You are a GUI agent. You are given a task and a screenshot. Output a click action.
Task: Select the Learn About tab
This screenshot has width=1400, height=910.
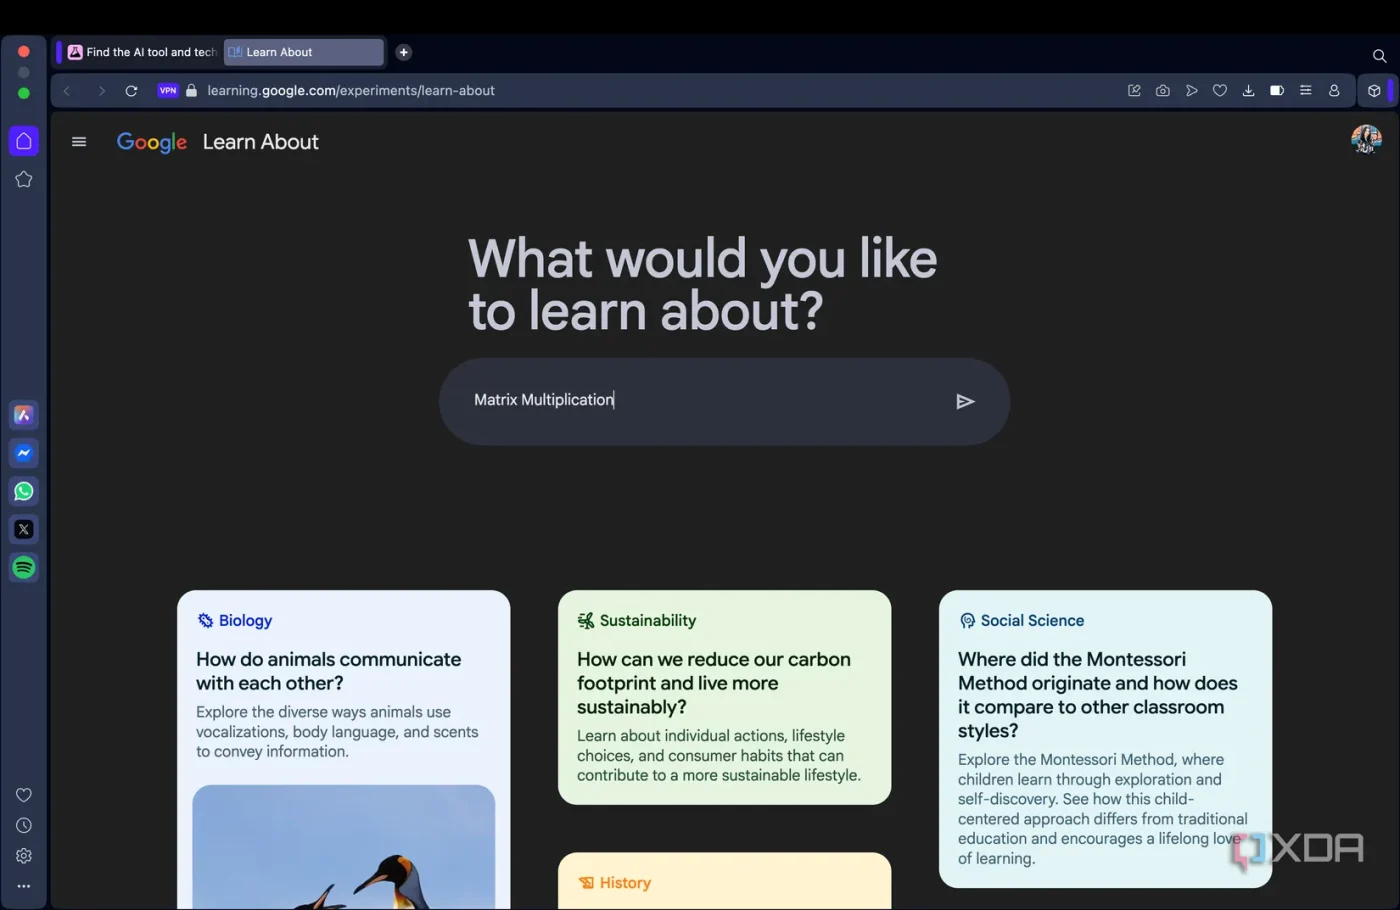(x=303, y=52)
